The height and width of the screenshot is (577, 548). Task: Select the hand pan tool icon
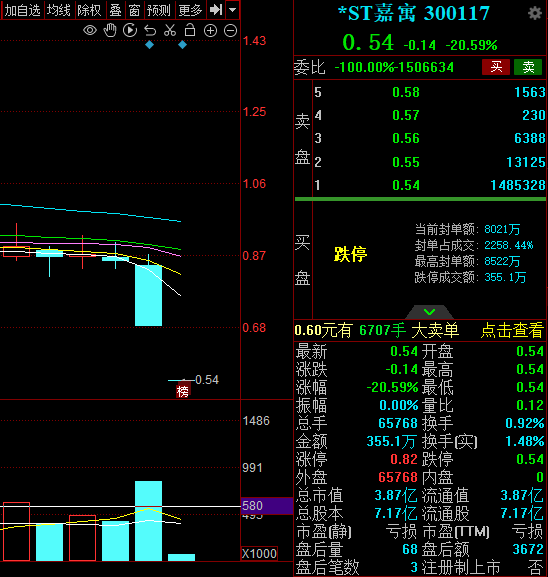click(110, 30)
